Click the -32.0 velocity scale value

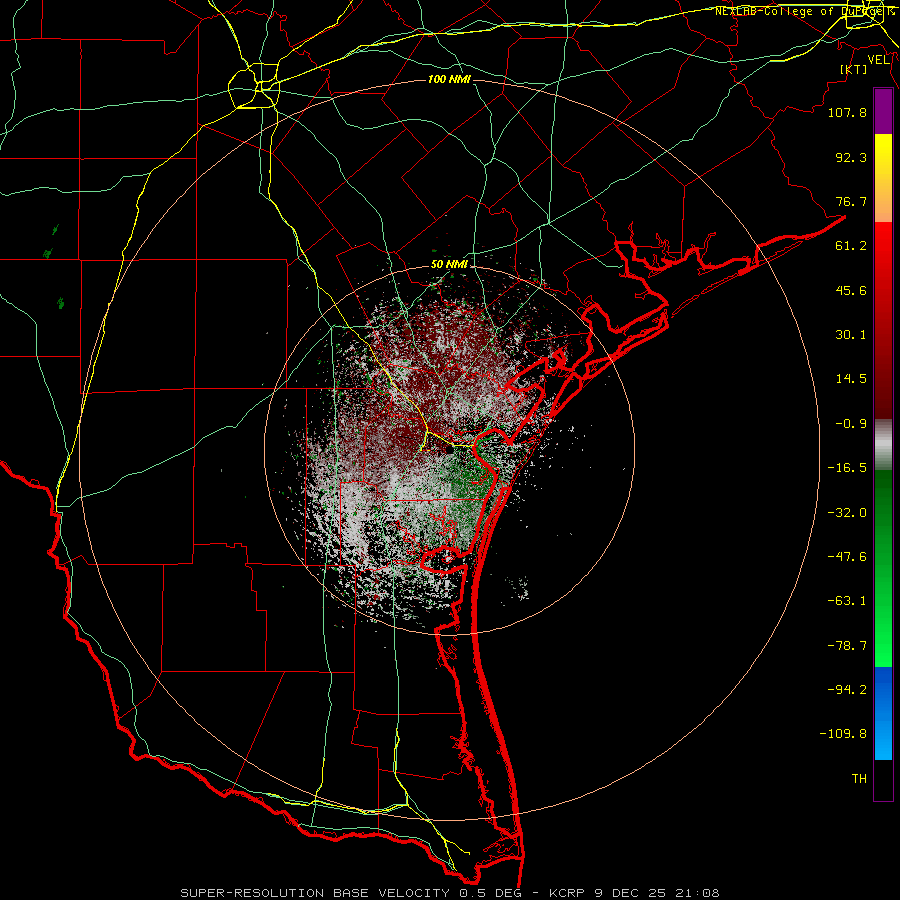tap(847, 513)
